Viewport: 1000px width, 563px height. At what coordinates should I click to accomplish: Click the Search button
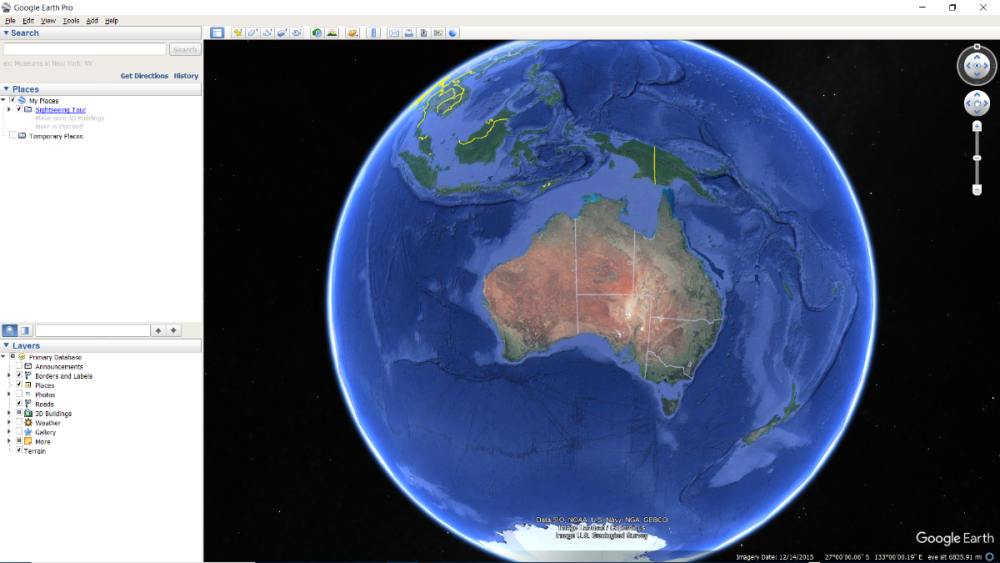(185, 49)
